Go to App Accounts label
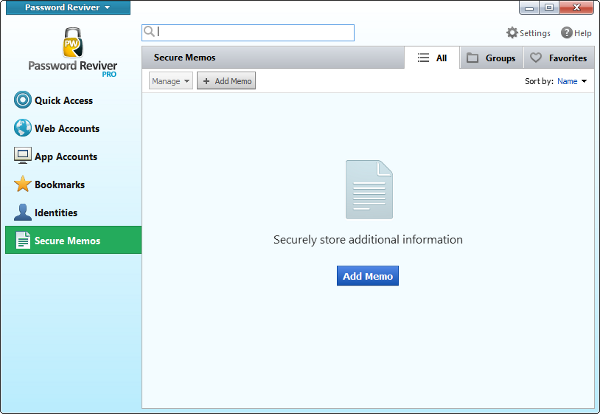The width and height of the screenshot is (600, 414). (66, 157)
